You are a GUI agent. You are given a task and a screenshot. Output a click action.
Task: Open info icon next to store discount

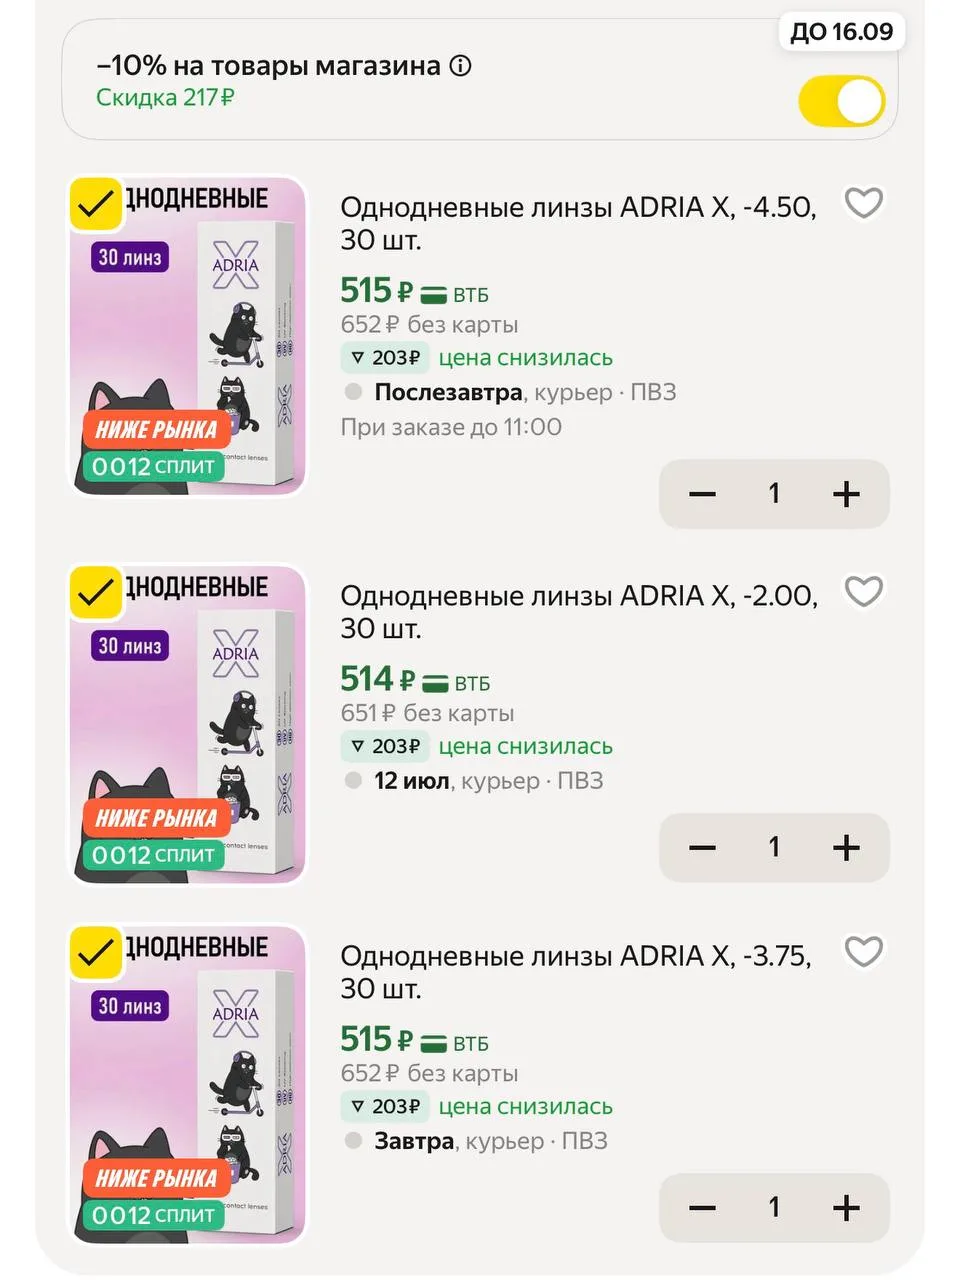[x=460, y=66]
